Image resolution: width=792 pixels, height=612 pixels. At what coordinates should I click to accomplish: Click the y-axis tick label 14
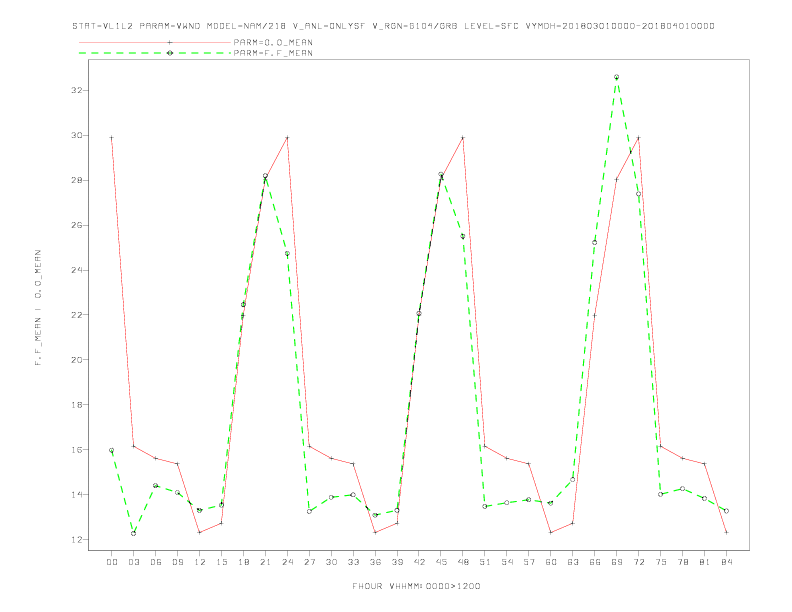click(x=77, y=494)
